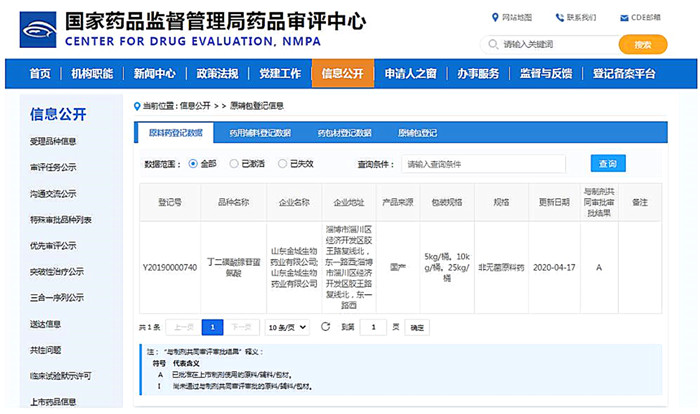Screen dimensions: 700x414
Task: Open 政策法规 in the navigation bar
Action: coord(217,74)
